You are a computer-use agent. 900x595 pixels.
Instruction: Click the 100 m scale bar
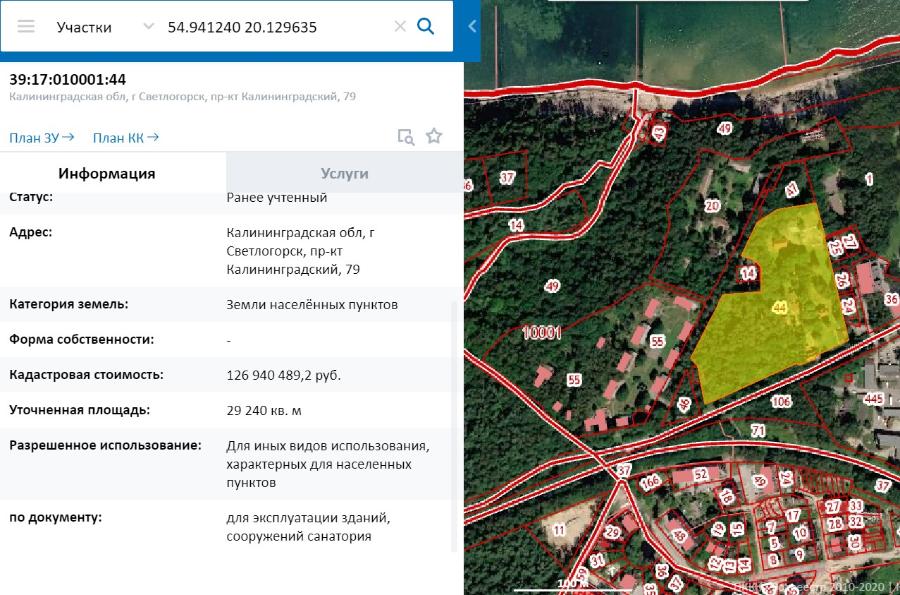(572, 583)
